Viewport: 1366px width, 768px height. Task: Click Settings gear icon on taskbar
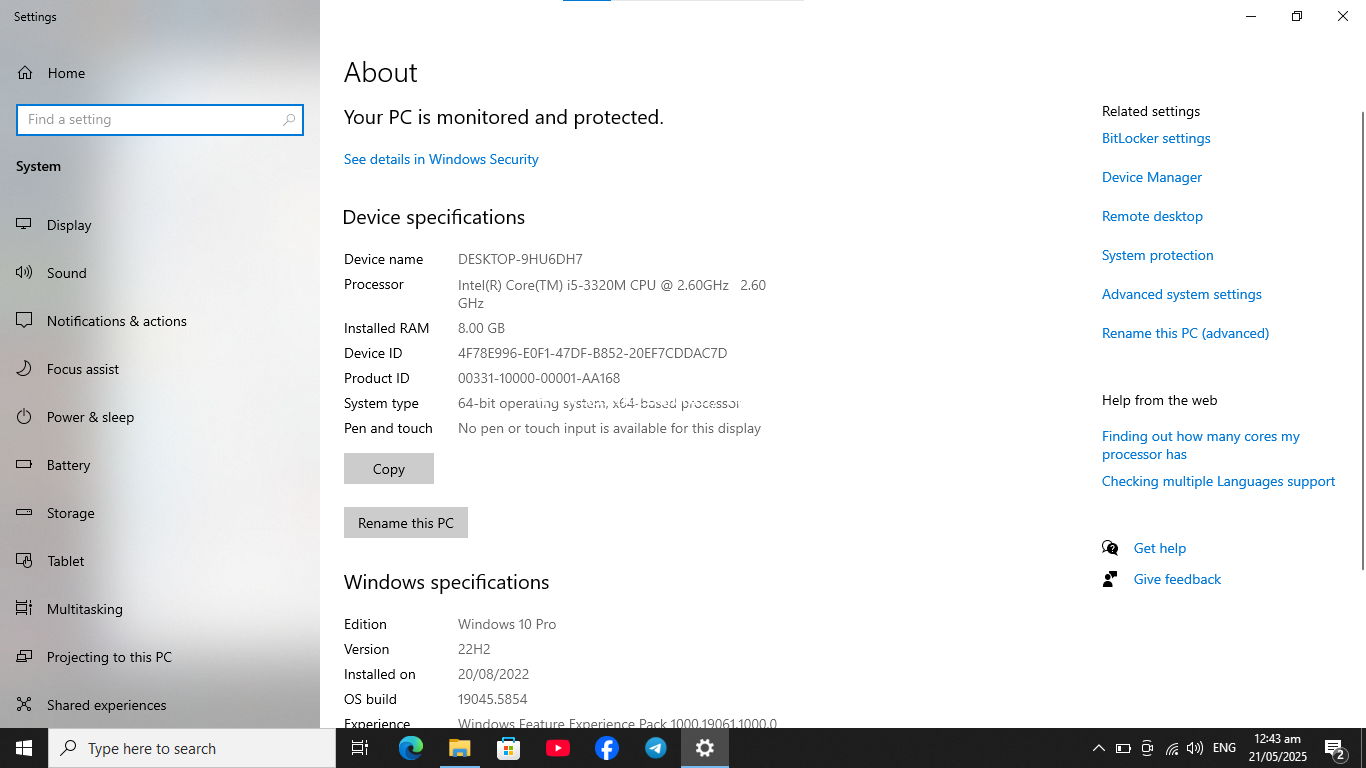tap(704, 748)
